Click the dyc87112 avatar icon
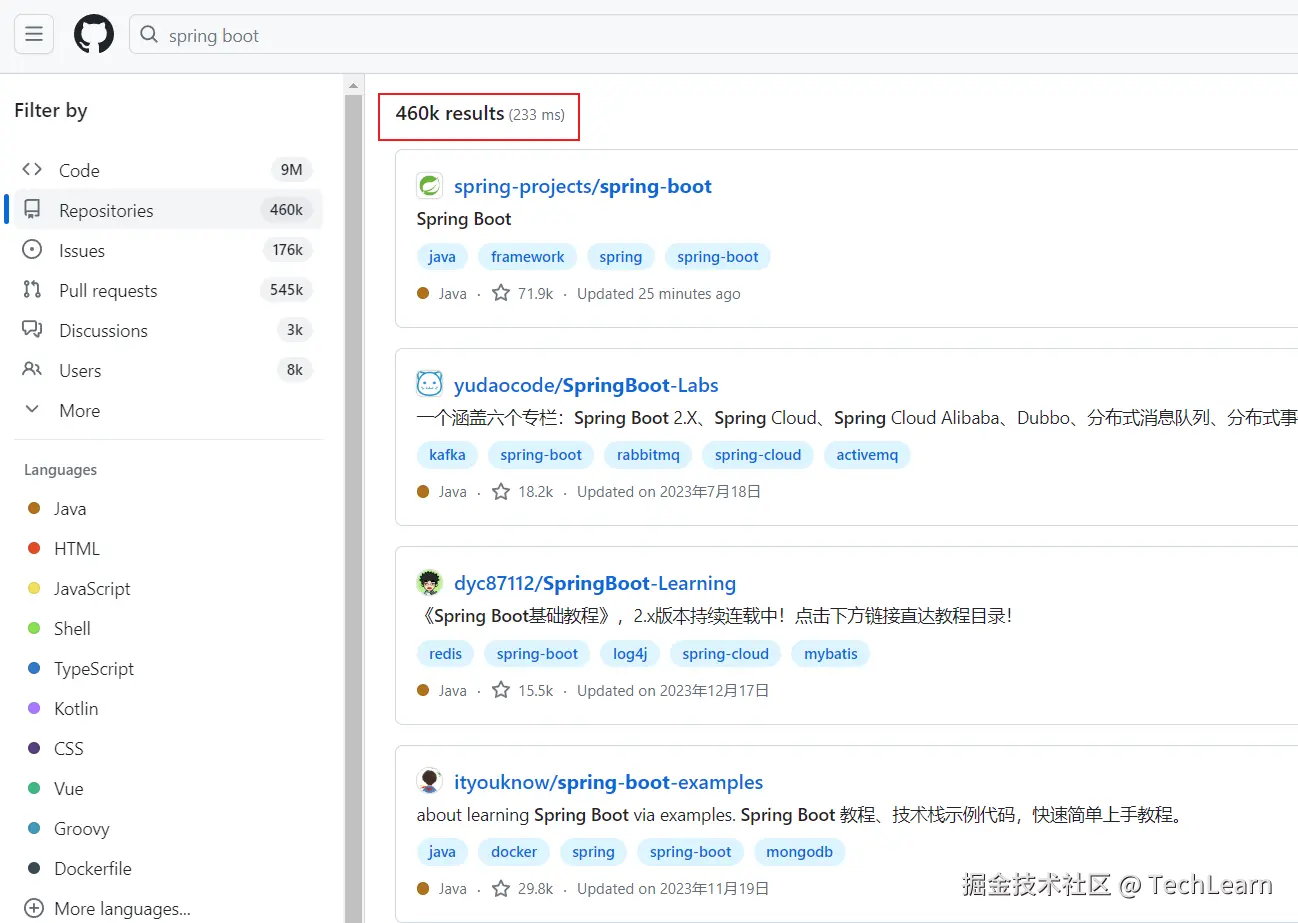Viewport: 1298px width, 923px height. point(429,582)
